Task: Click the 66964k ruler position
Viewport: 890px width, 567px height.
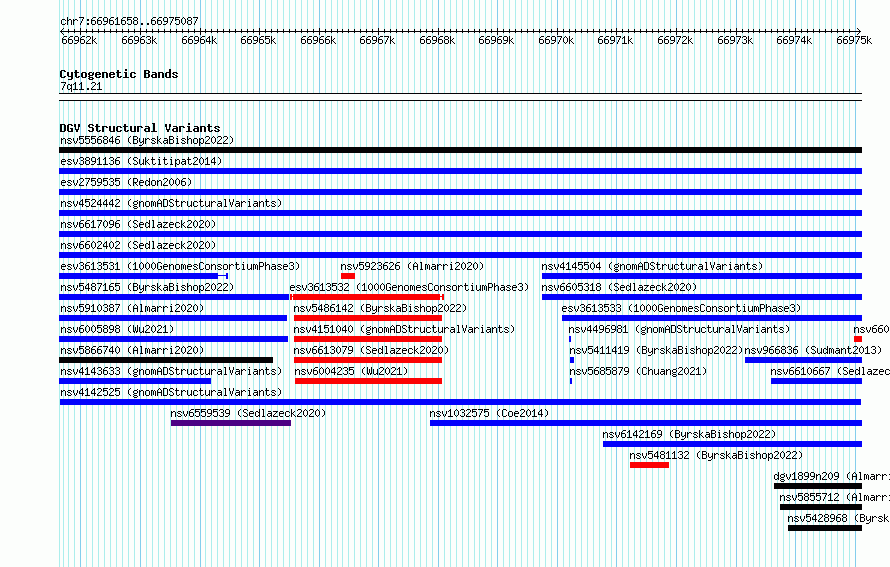Action: click(199, 40)
